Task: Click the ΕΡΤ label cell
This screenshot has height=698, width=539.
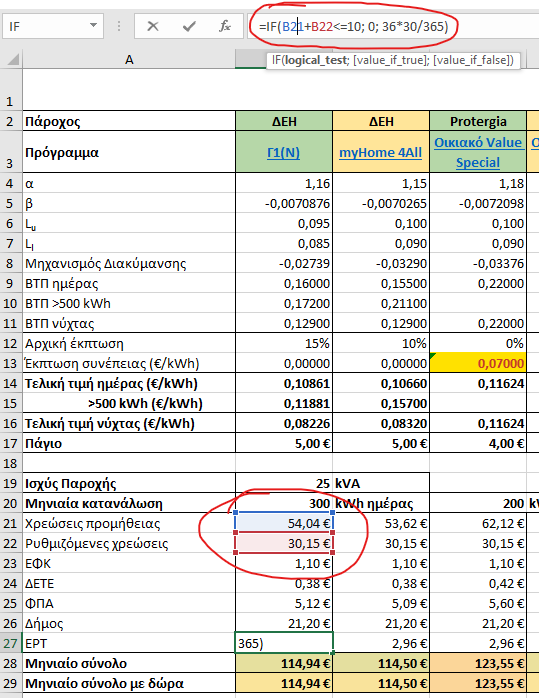Action: click(129, 644)
